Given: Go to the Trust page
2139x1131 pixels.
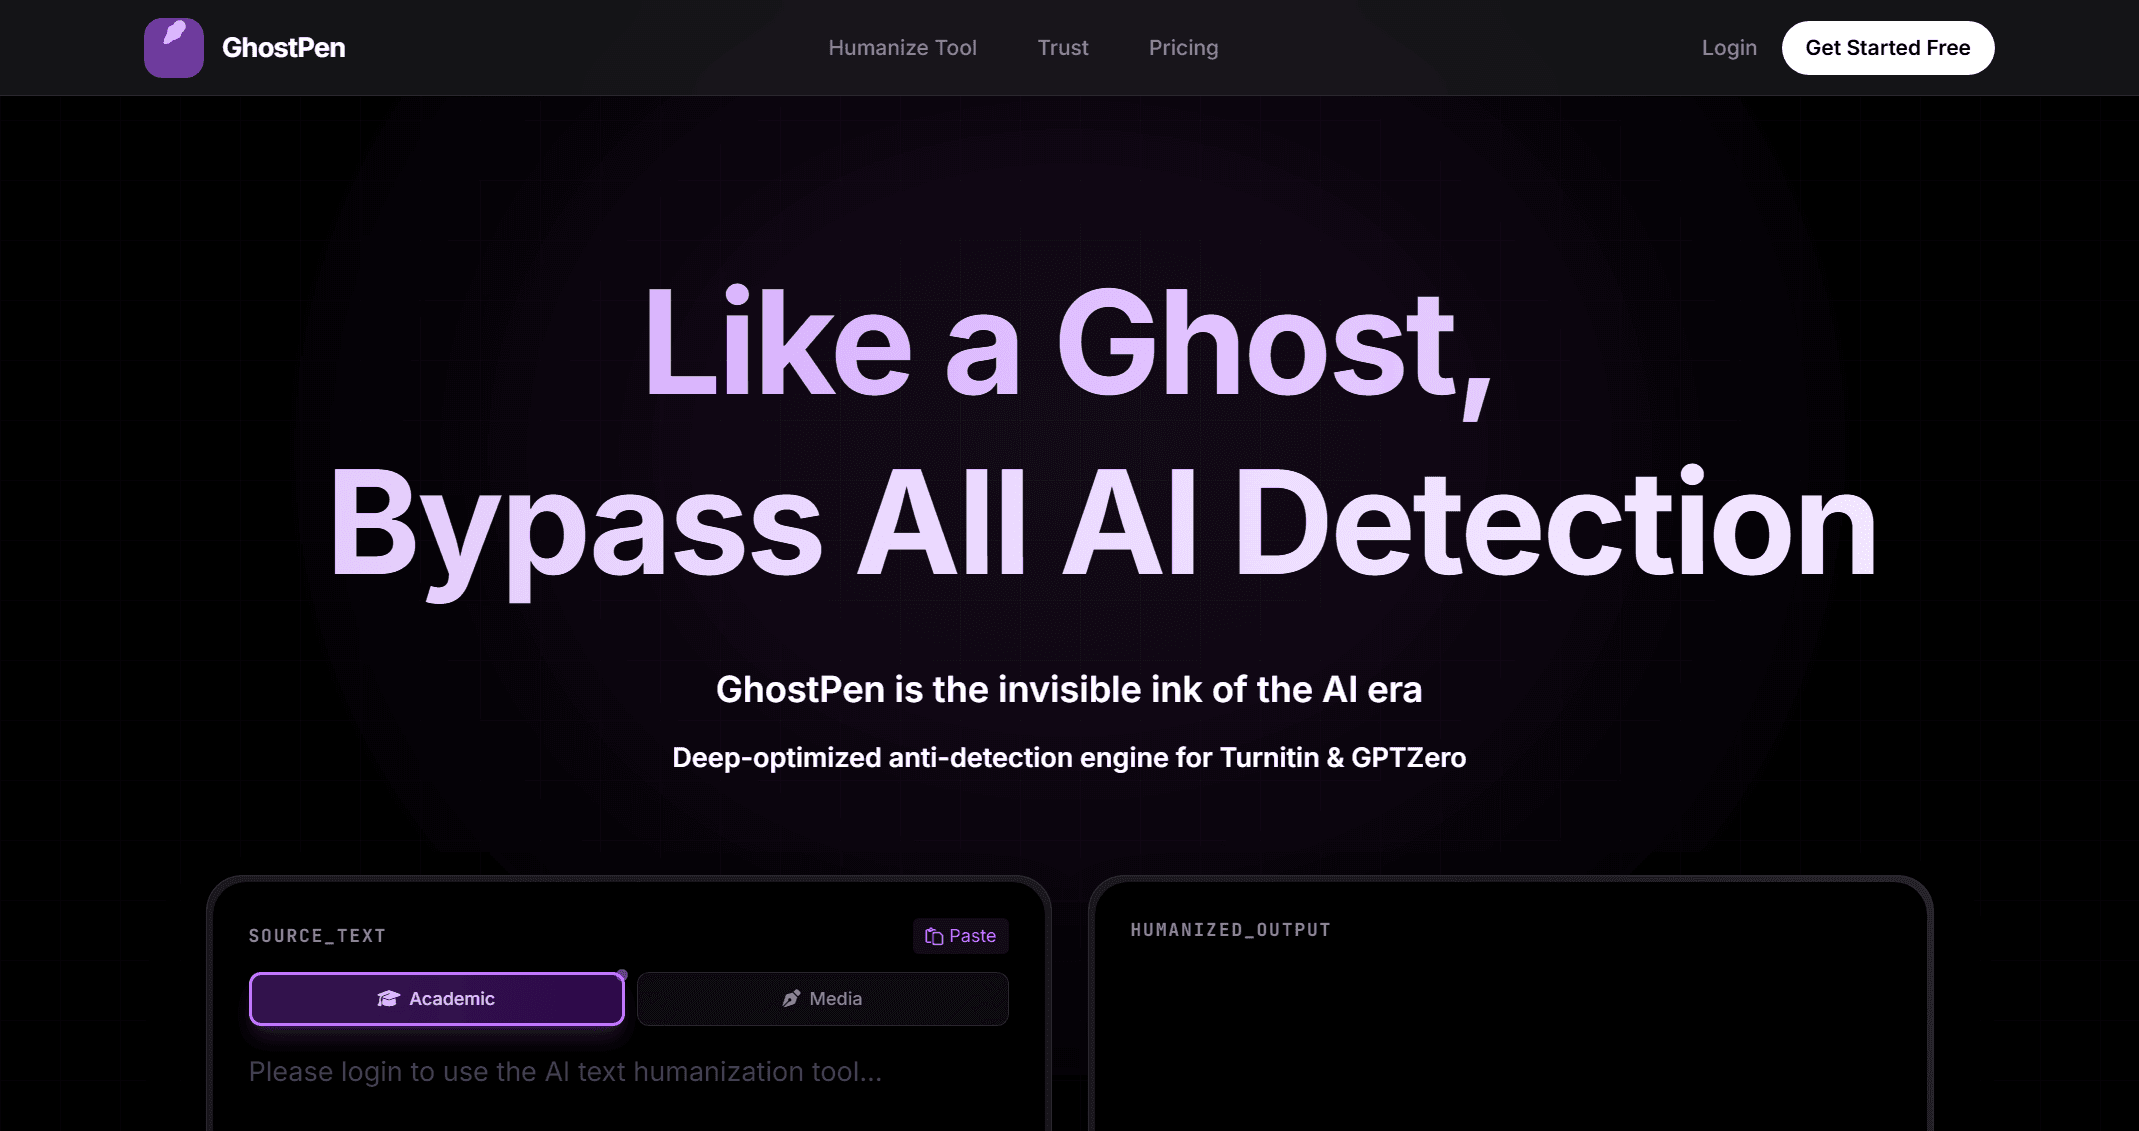Looking at the screenshot, I should click(1062, 48).
